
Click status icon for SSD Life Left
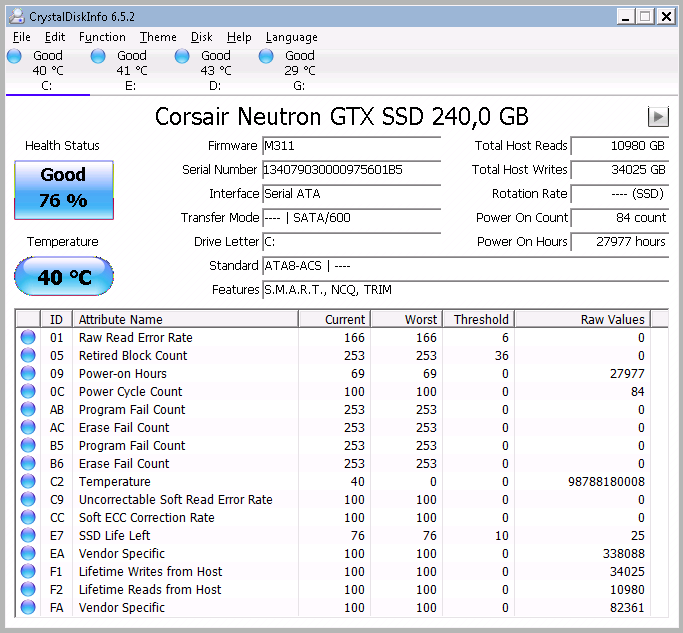28,535
